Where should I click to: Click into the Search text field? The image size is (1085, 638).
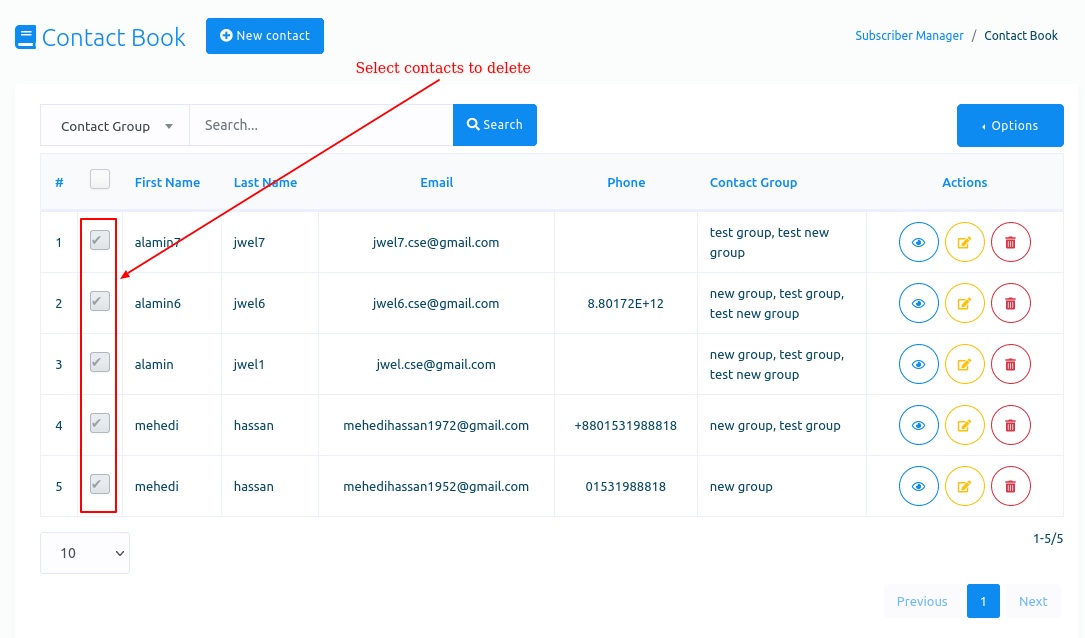pyautogui.click(x=320, y=126)
